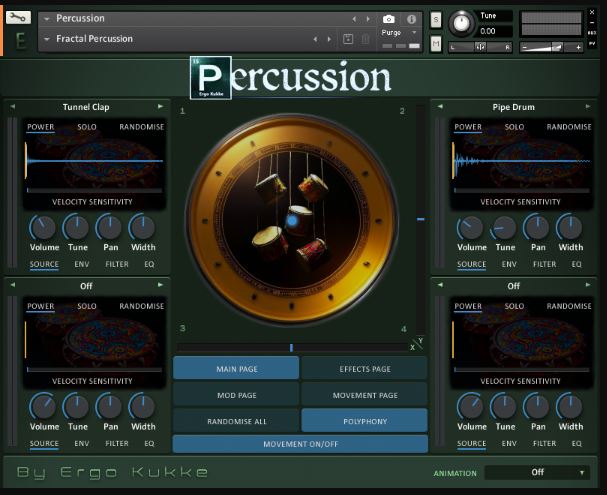Expand the Fractal Percussion preset menu arrow
This screenshot has height=495, width=607.
(x=47, y=39)
